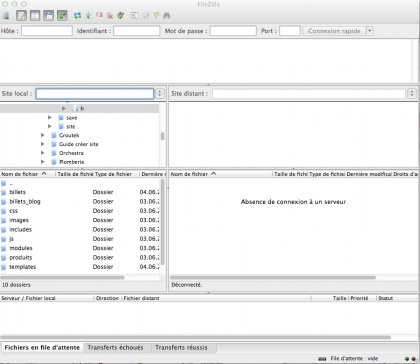This screenshot has width=420, height=364.
Task: Toggle the local directory tree view
Action: tap(35, 15)
